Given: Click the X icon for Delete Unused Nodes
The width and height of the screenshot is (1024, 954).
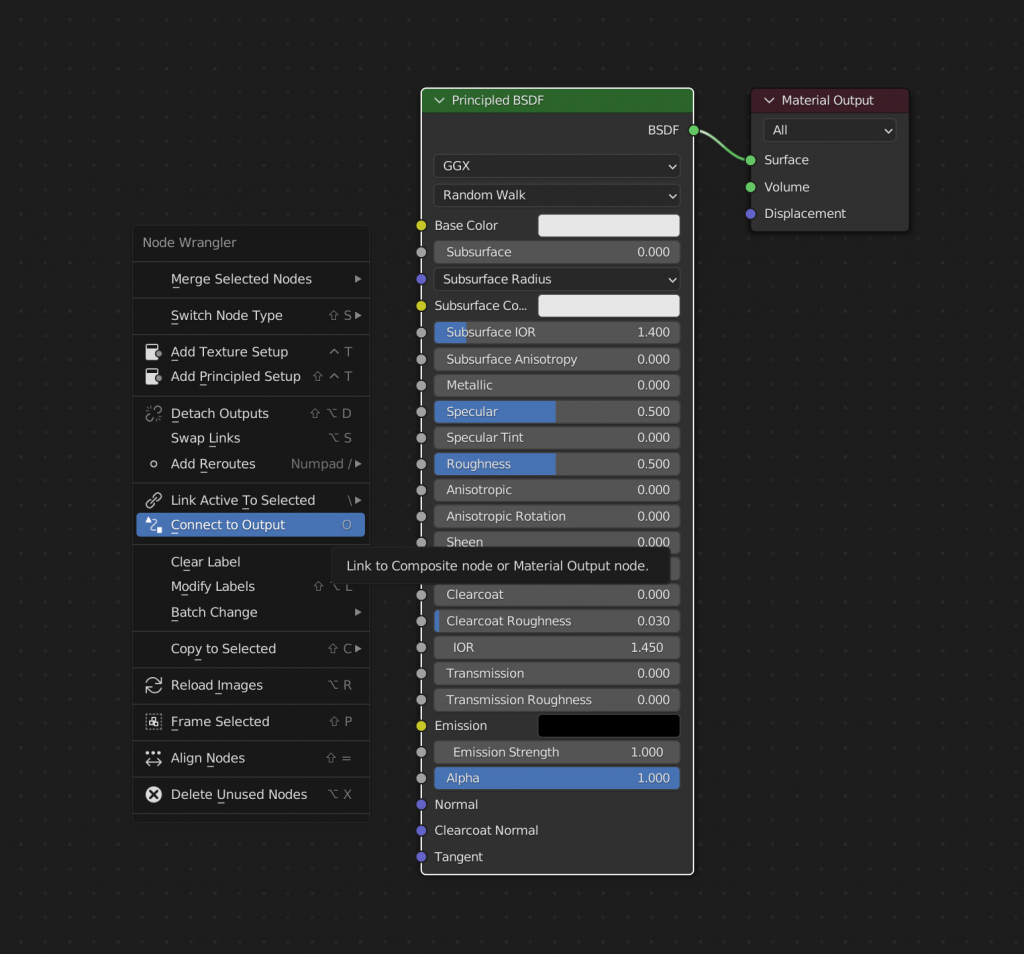Looking at the screenshot, I should pyautogui.click(x=152, y=794).
